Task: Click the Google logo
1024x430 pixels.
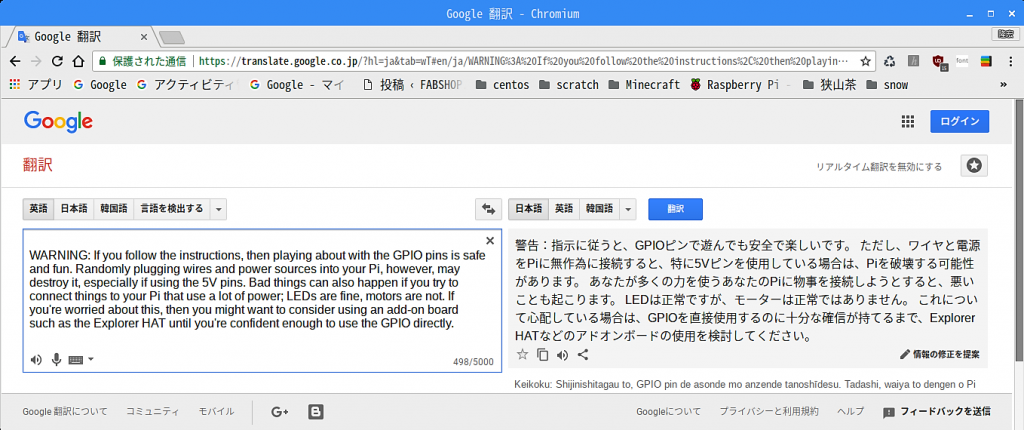Action: point(58,122)
